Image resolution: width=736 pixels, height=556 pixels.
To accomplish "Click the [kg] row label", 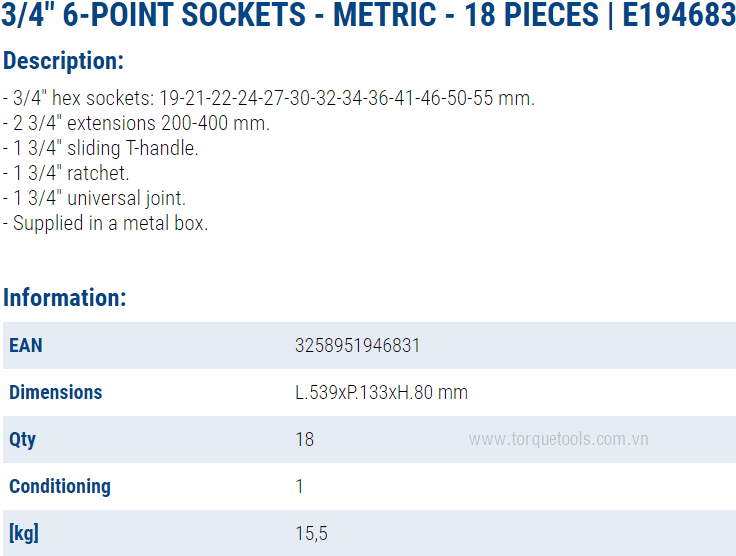I will click(24, 533).
